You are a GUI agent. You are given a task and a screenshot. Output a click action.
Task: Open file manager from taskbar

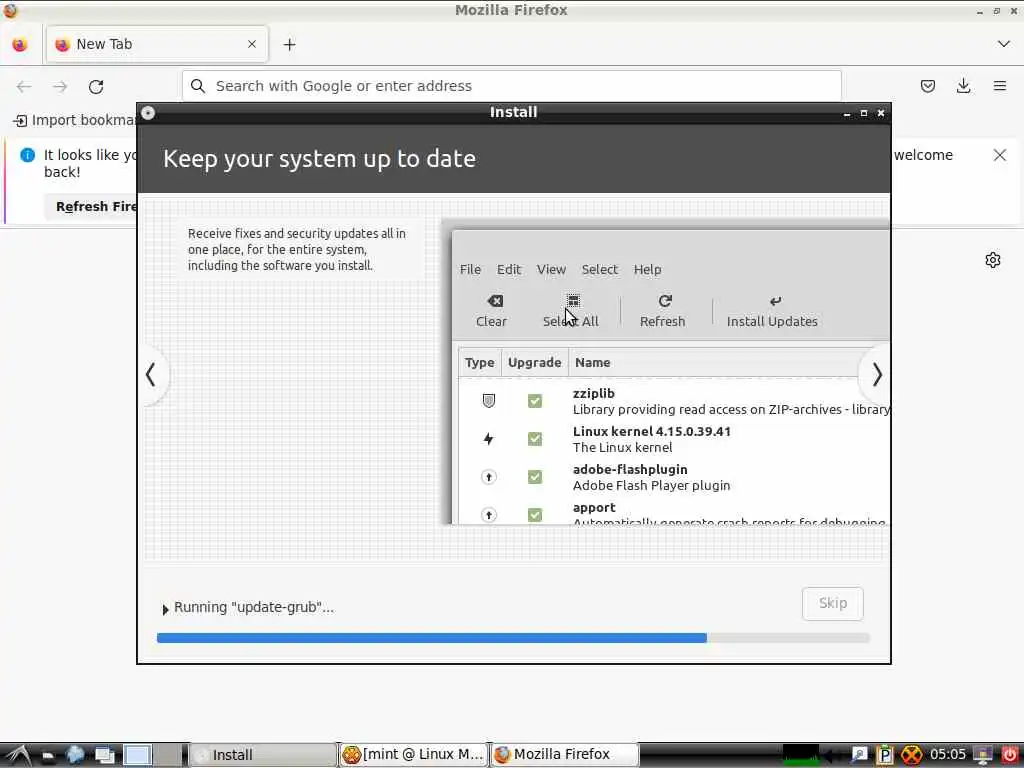tap(48, 756)
